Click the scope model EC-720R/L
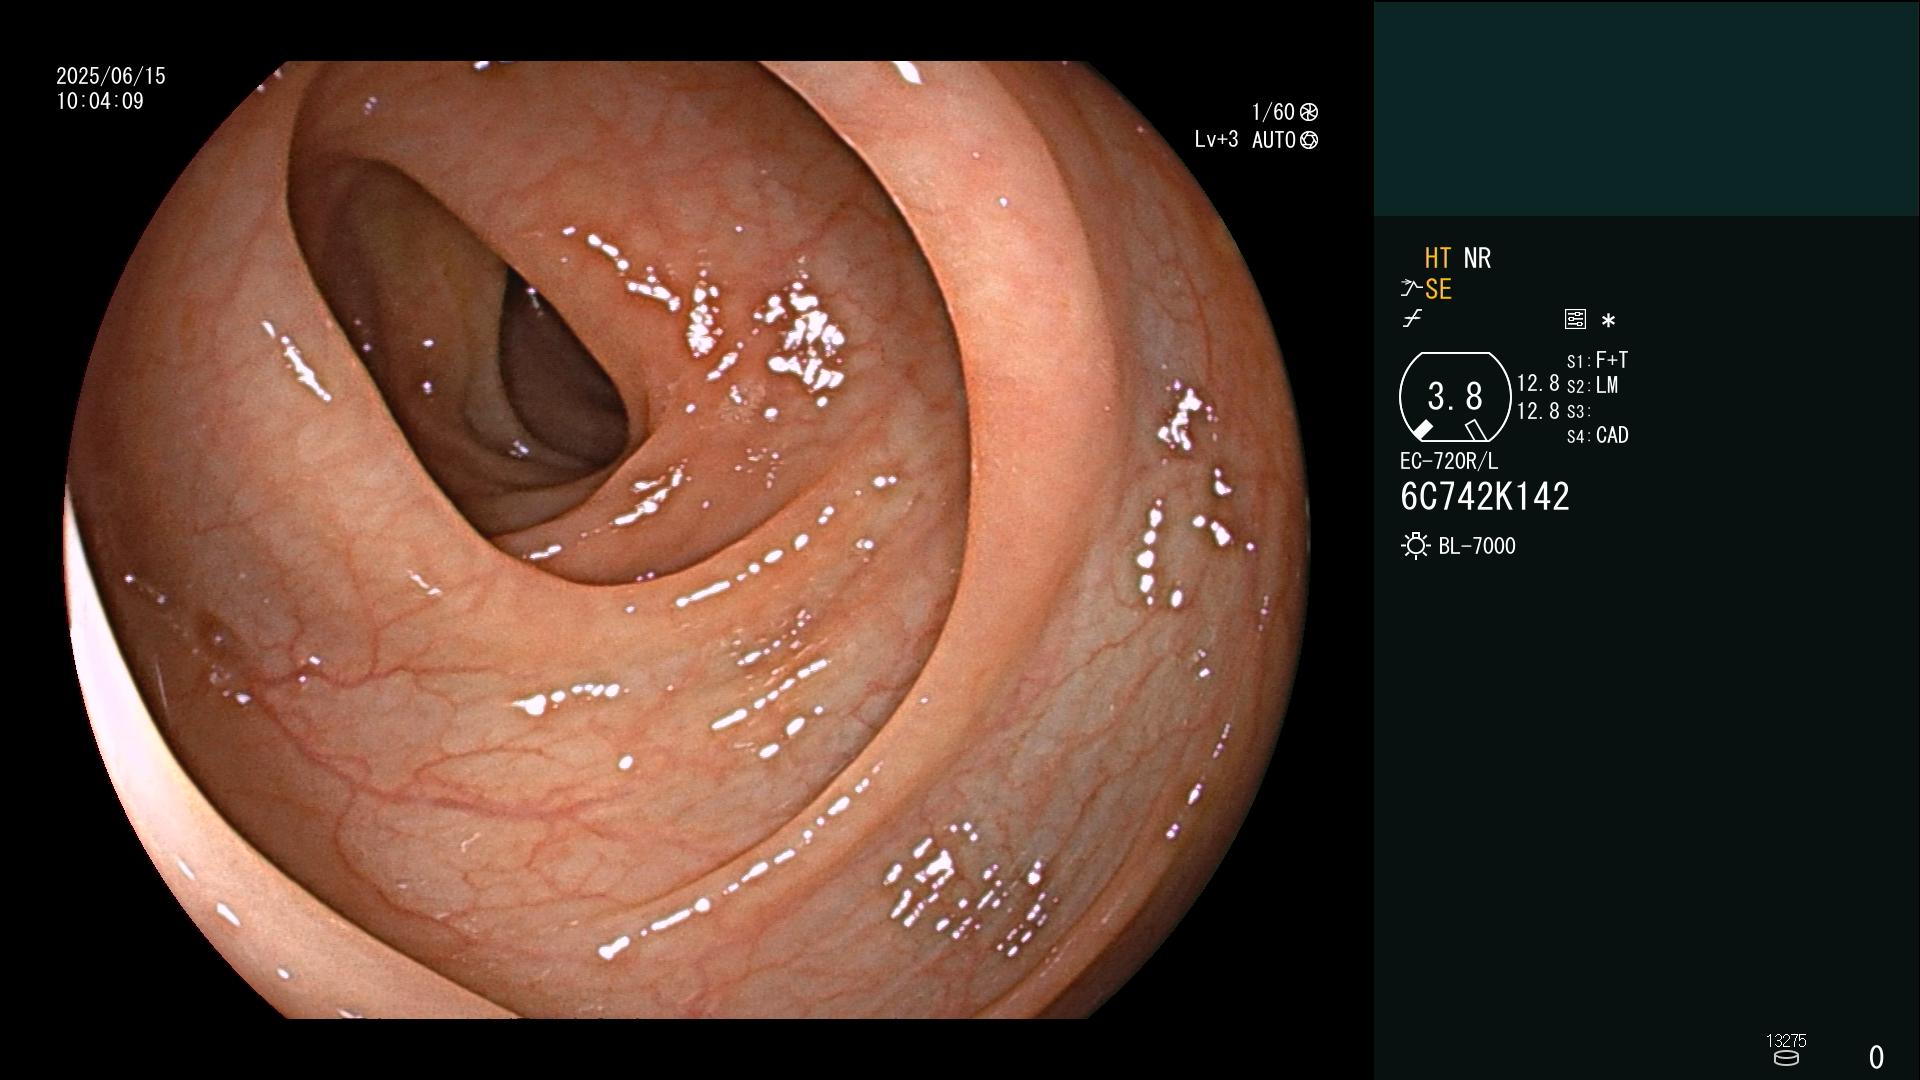 coord(1449,461)
